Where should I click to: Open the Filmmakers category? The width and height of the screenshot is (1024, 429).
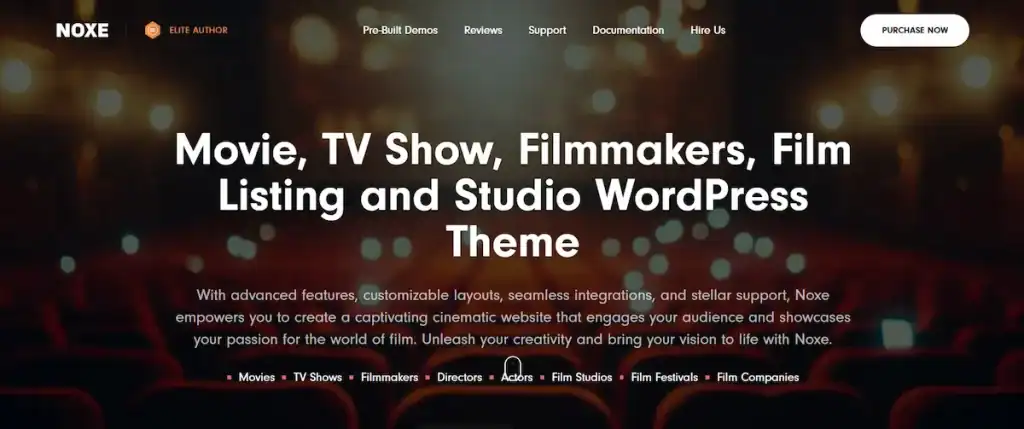389,377
